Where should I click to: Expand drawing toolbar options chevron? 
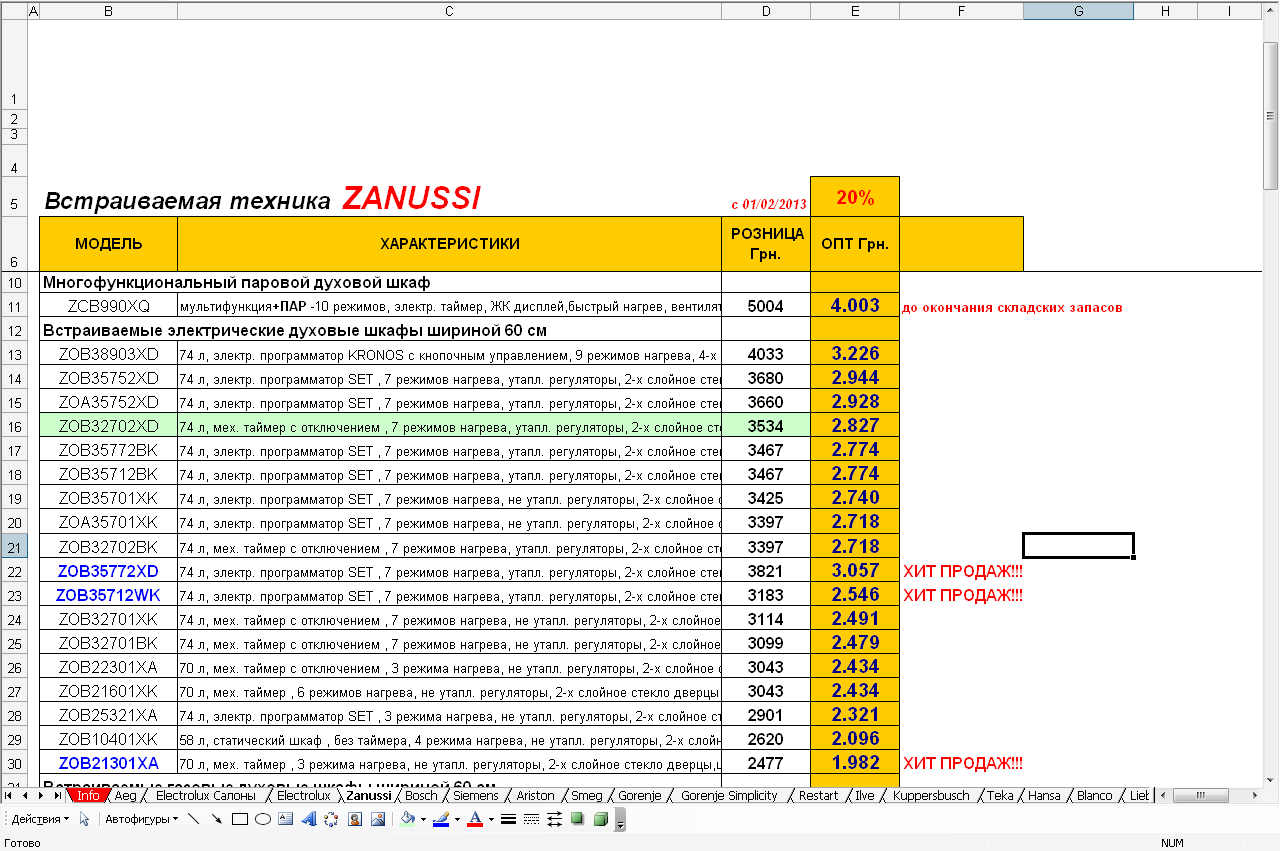click(x=620, y=820)
